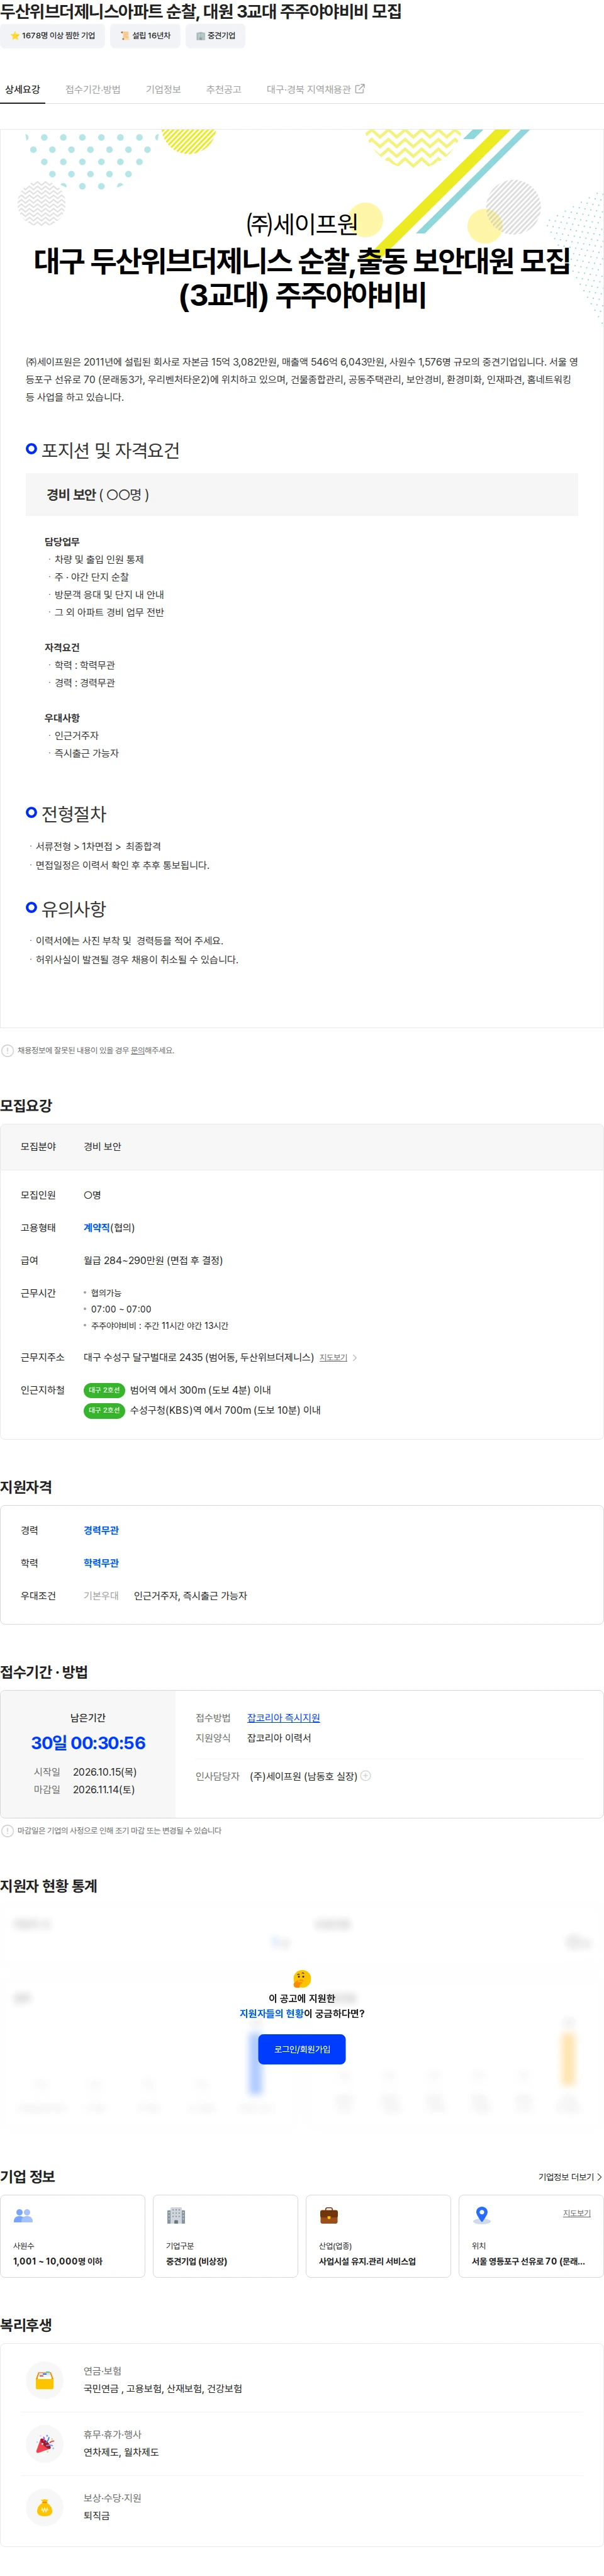Open 대구·경북 지역채용관 tab link
The width and height of the screenshot is (604, 2576).
315,89
